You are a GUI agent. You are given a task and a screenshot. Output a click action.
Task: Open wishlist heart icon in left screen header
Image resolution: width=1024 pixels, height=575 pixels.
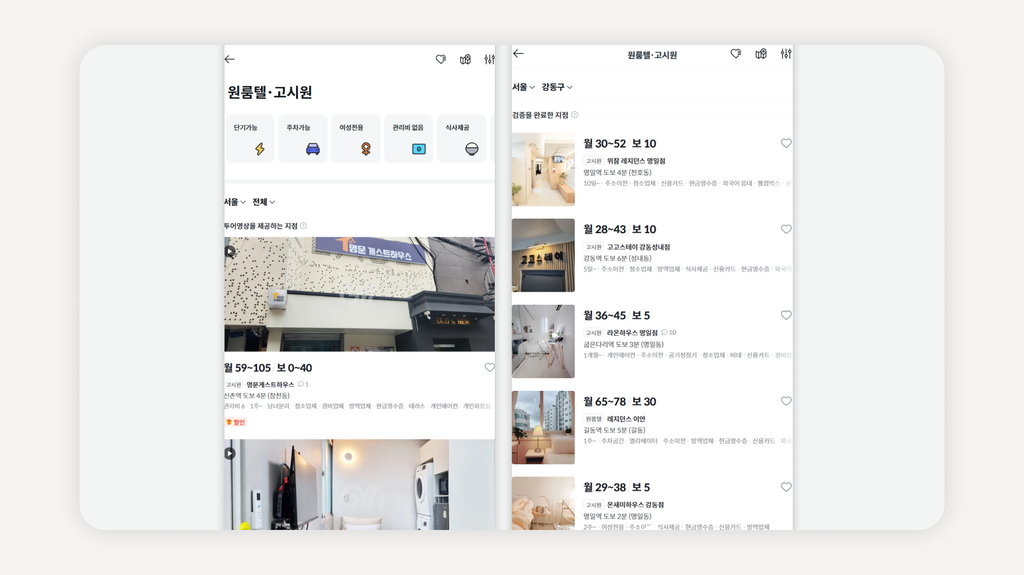[x=441, y=59]
